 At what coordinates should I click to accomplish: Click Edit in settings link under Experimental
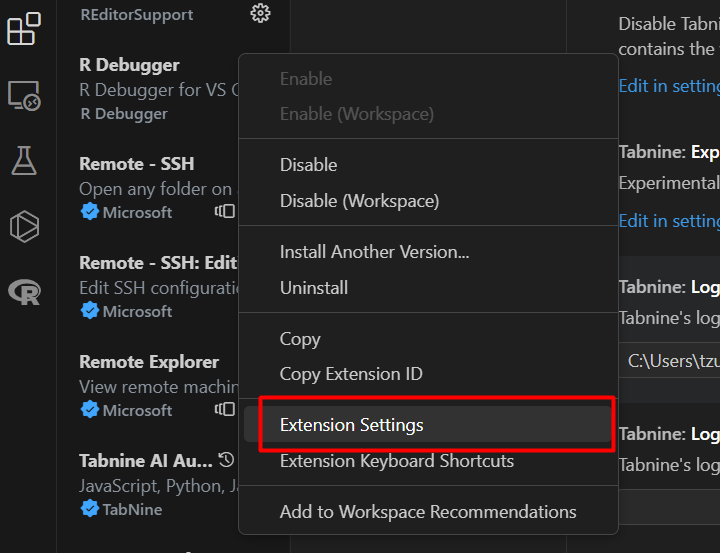coord(669,221)
